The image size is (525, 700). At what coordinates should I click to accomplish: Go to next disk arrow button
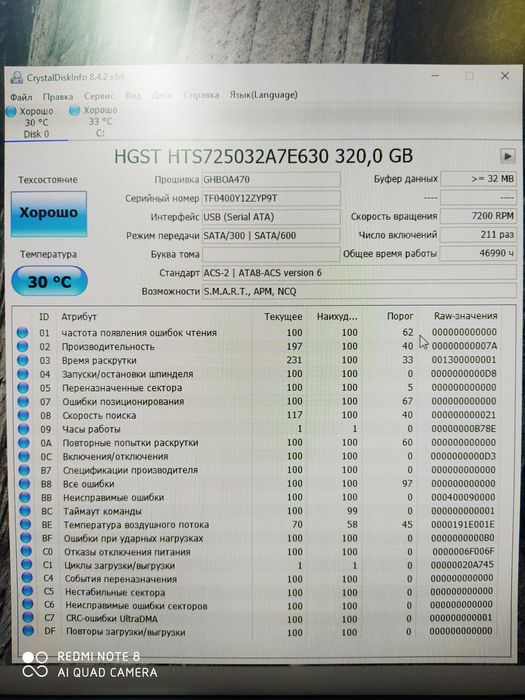(508, 156)
